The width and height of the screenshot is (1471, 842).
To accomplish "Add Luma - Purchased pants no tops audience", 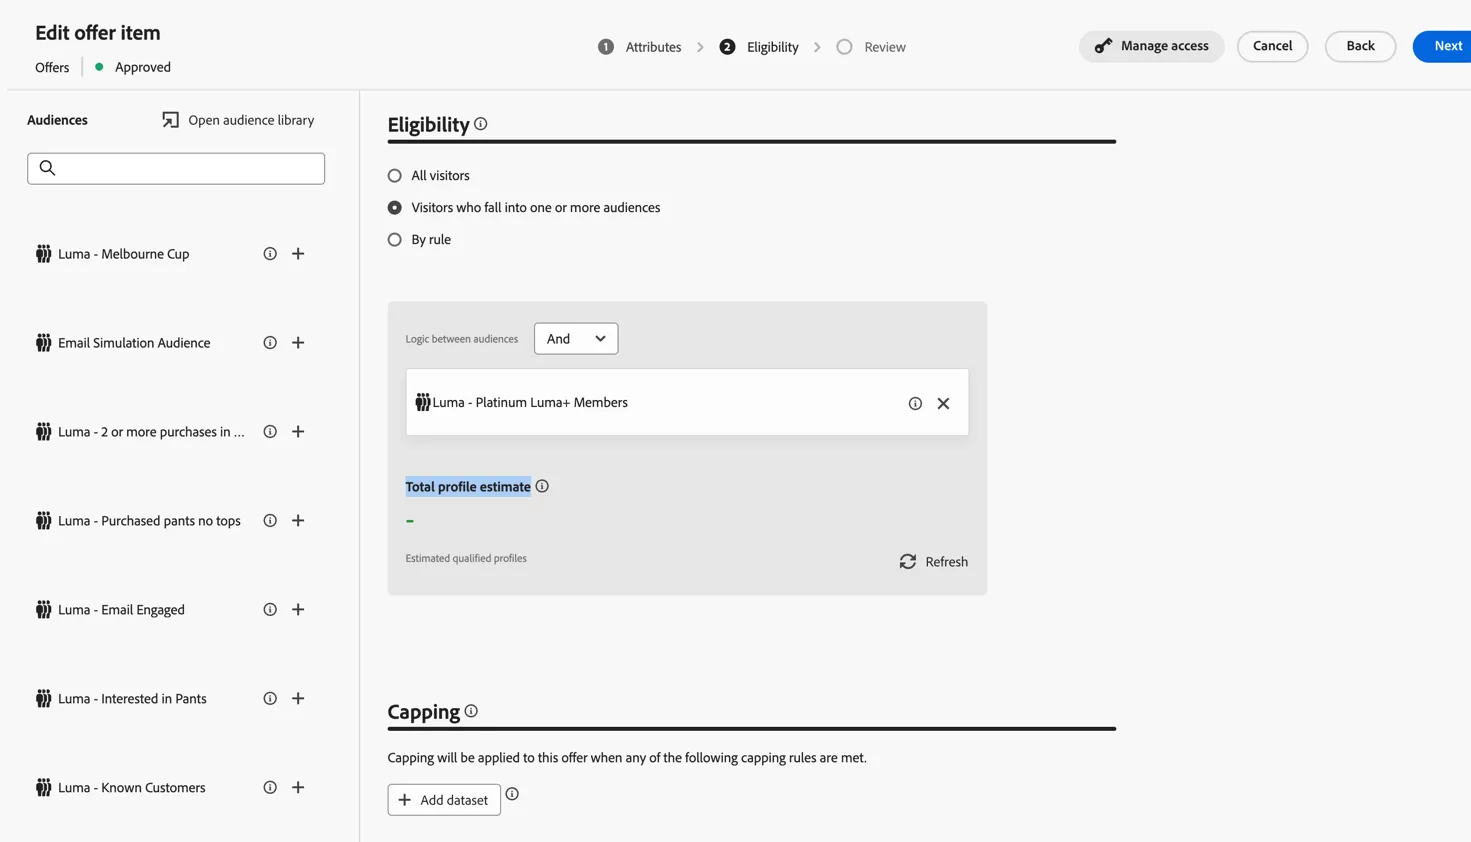I will tap(298, 521).
